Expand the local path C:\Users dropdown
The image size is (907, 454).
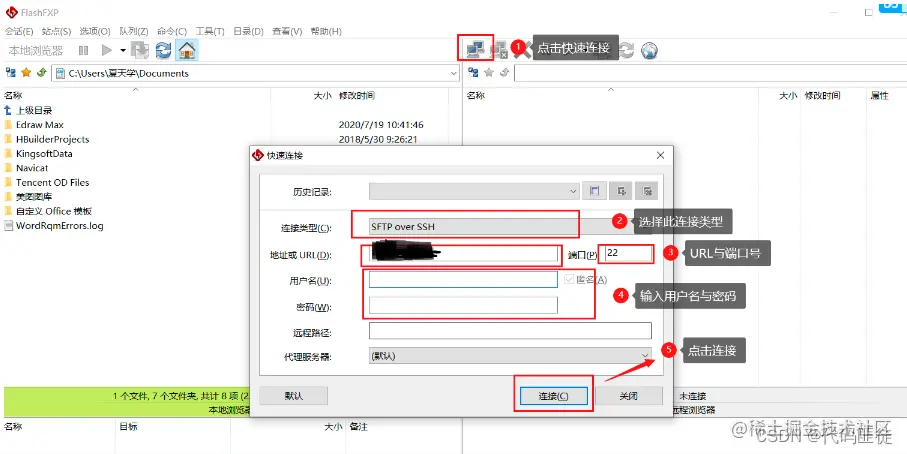tap(454, 73)
